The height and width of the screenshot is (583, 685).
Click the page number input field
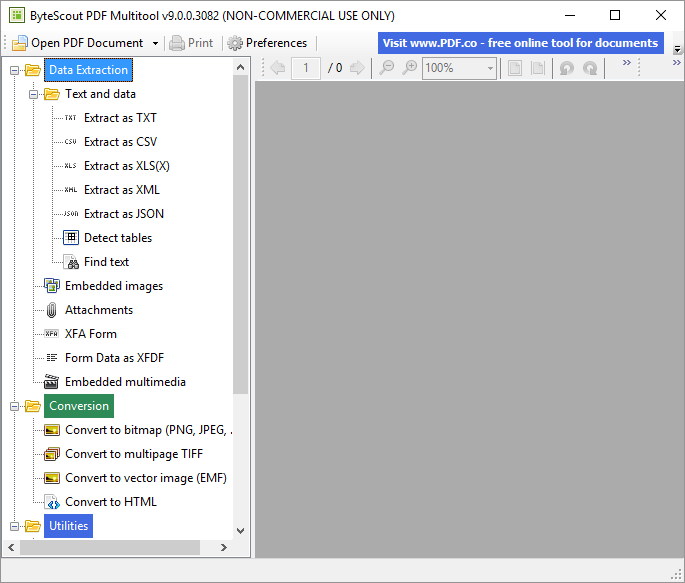click(x=306, y=68)
